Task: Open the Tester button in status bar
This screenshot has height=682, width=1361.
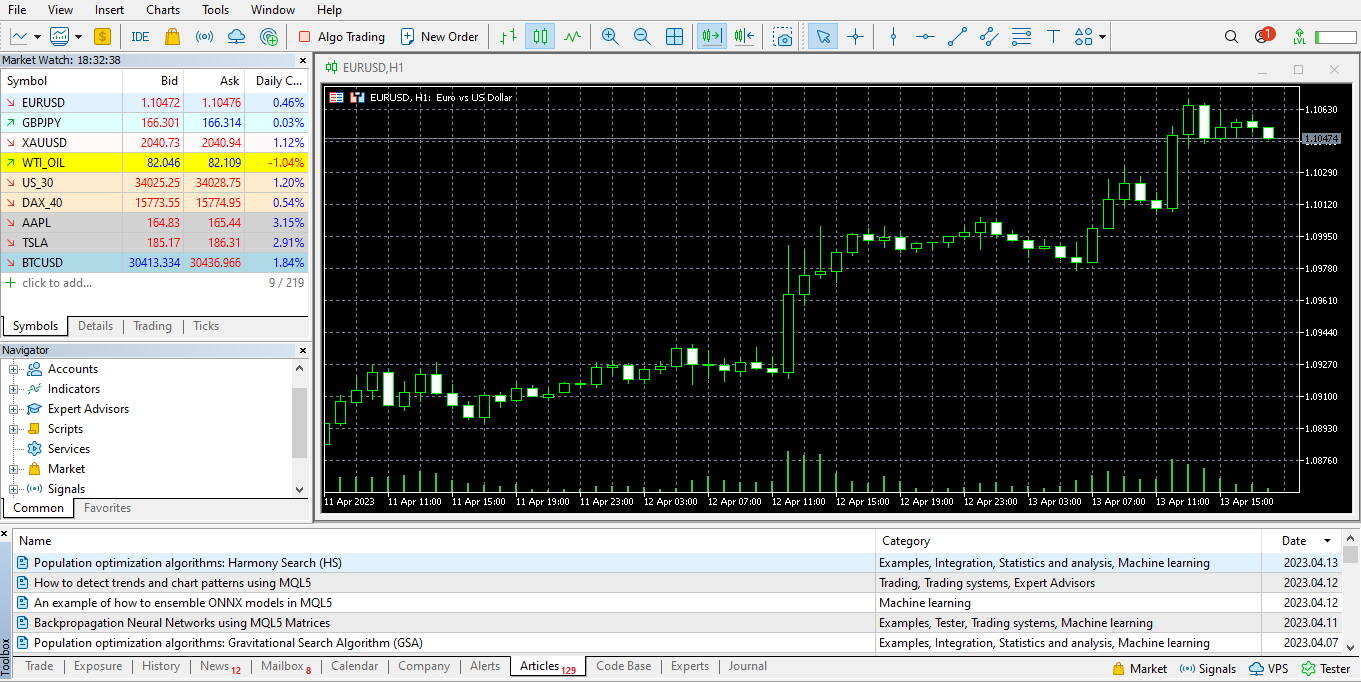Action: click(x=1326, y=669)
